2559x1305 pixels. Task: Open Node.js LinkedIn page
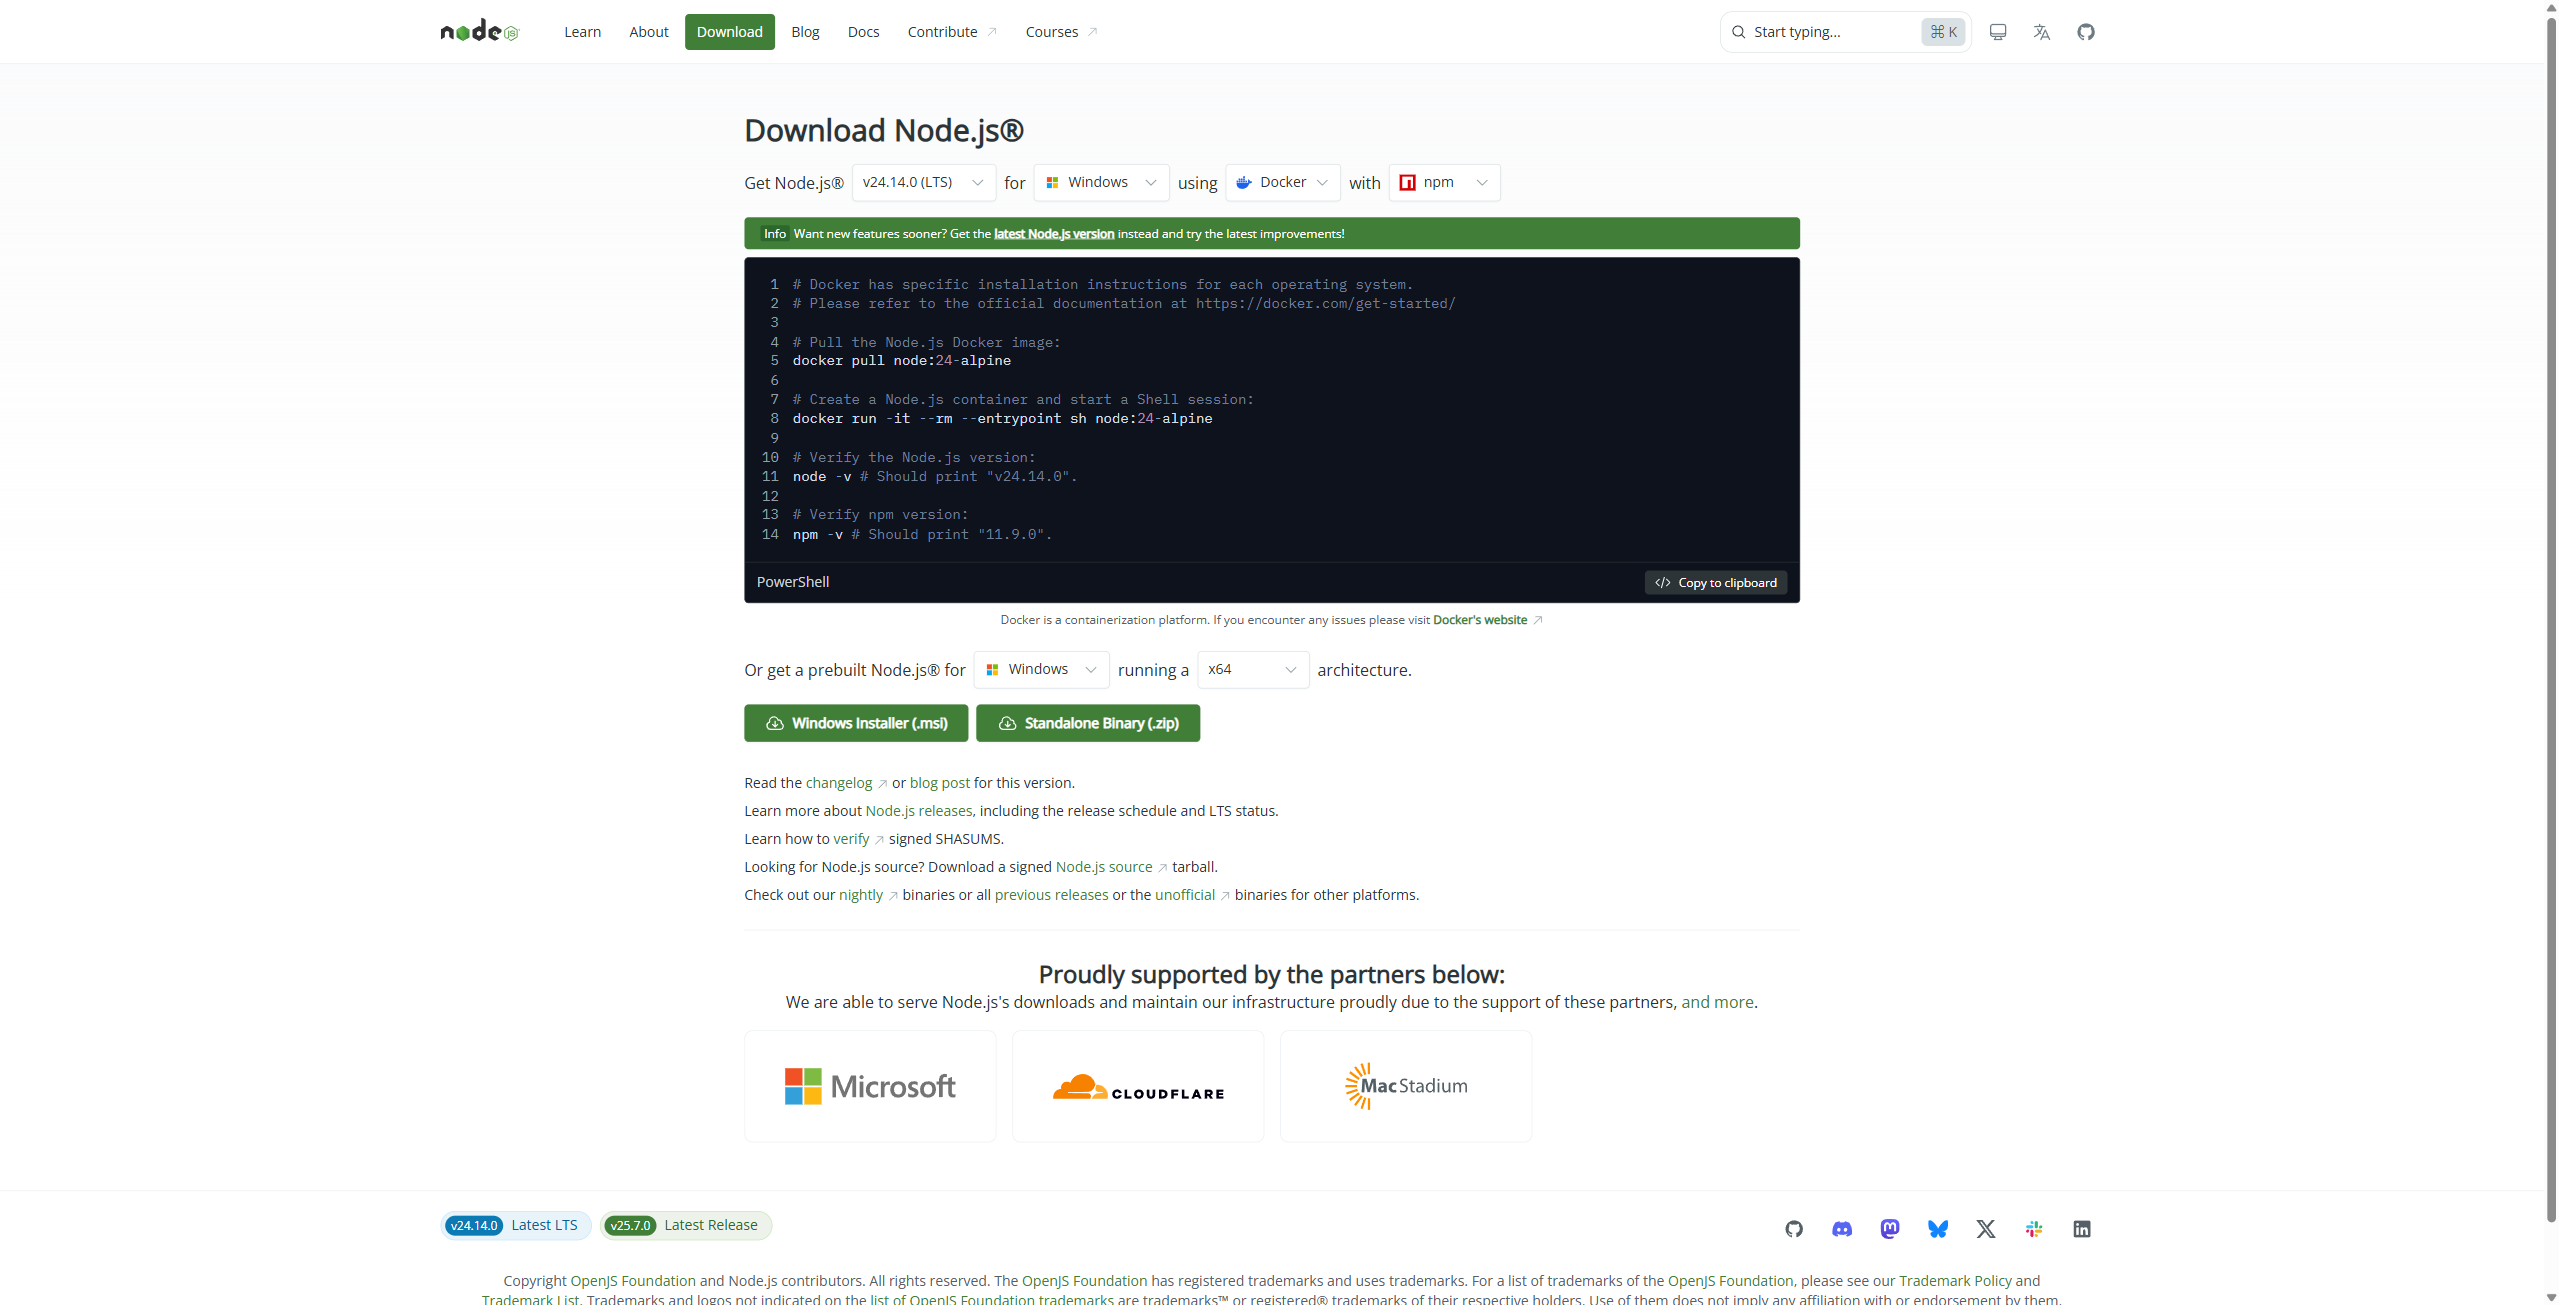[2082, 1228]
